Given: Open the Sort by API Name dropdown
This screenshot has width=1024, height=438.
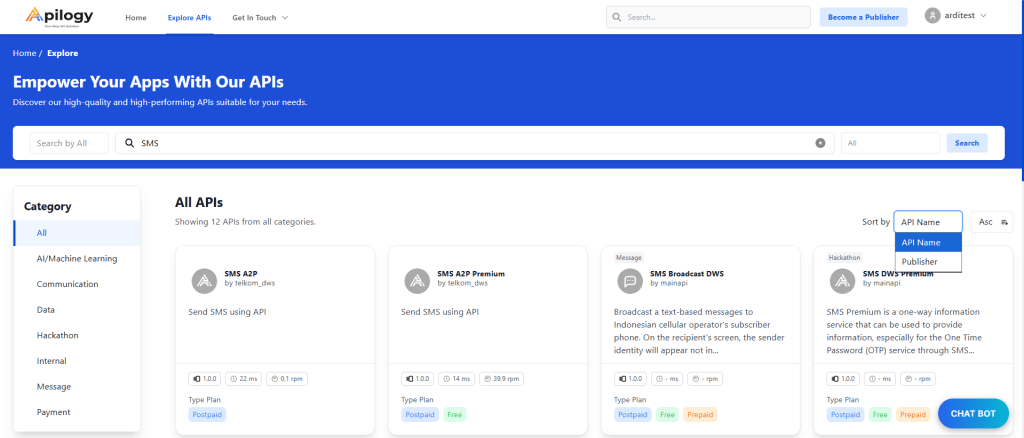Looking at the screenshot, I should pyautogui.click(x=927, y=222).
